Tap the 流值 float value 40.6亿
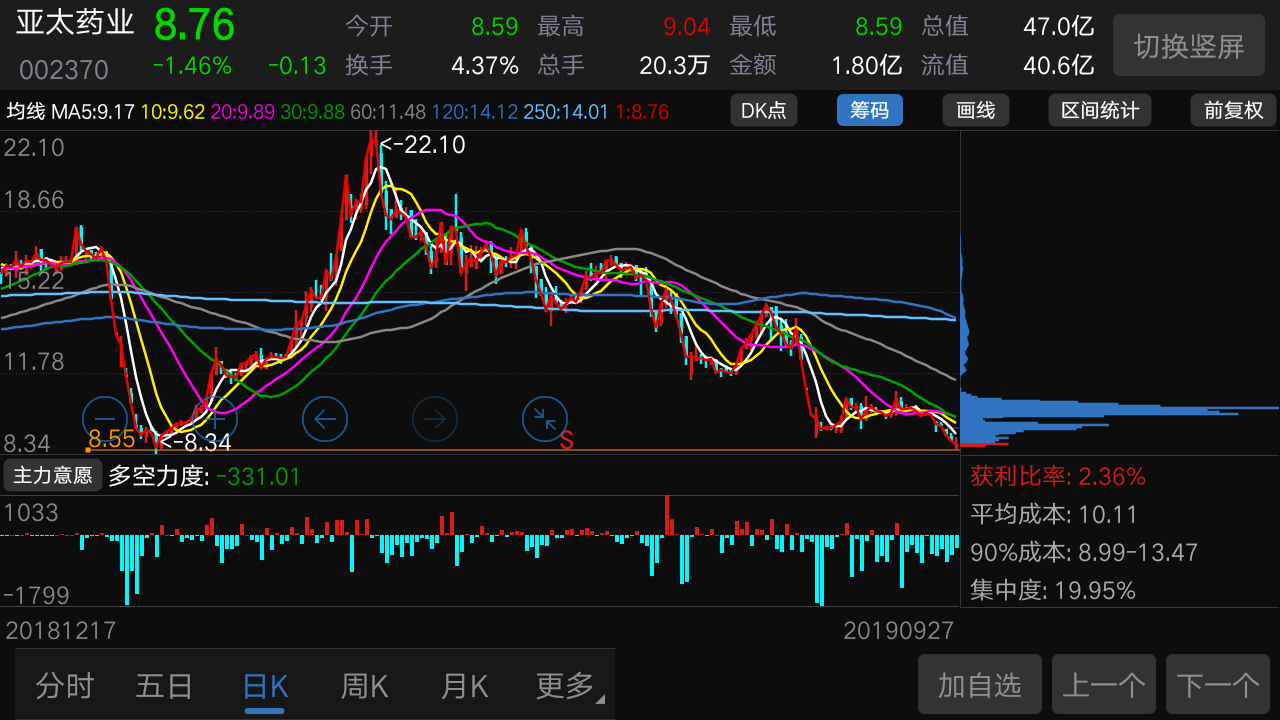 [x=1058, y=66]
